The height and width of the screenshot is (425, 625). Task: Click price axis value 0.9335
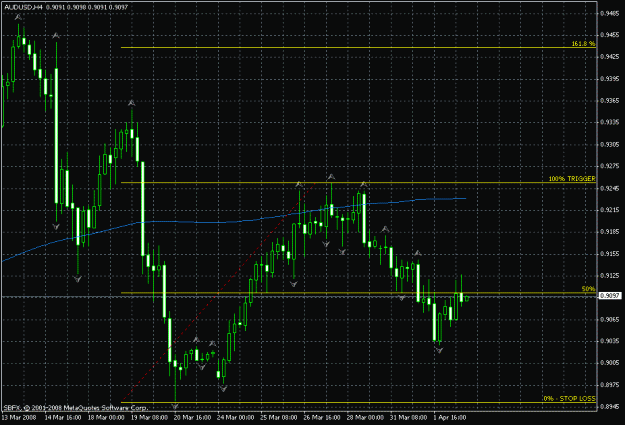610,122
